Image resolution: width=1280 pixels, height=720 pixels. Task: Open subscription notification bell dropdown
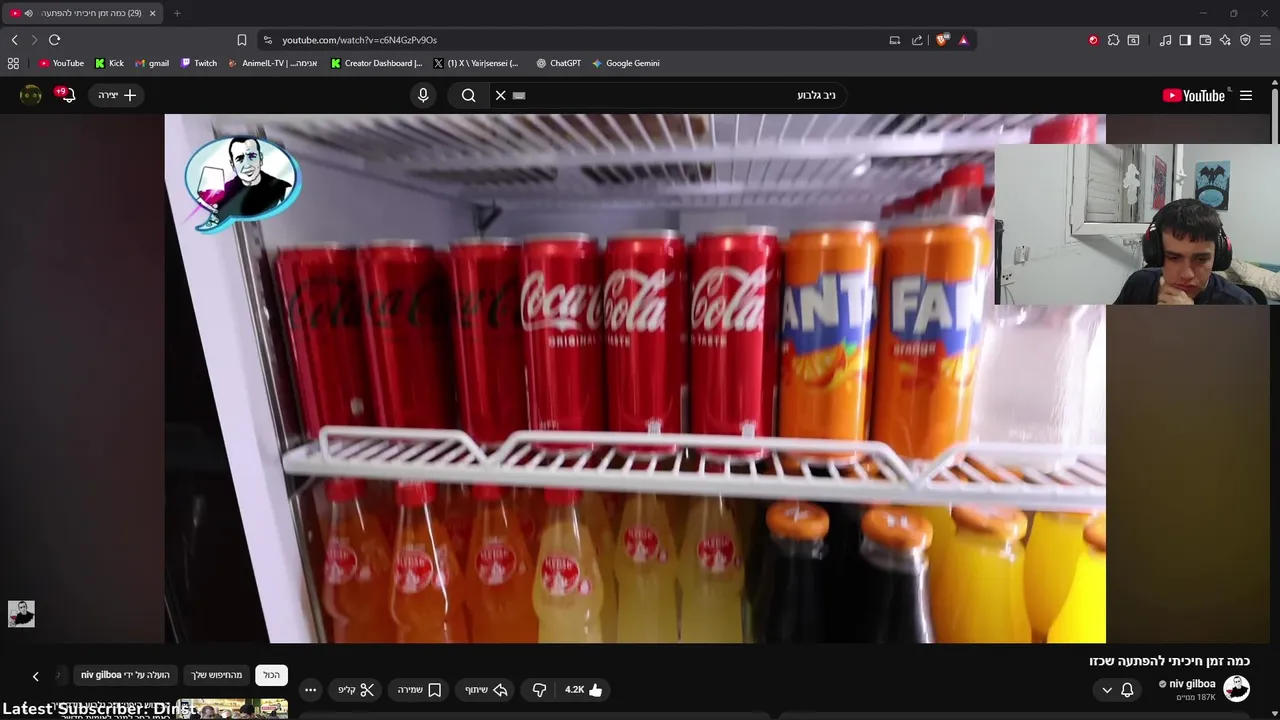(1117, 690)
